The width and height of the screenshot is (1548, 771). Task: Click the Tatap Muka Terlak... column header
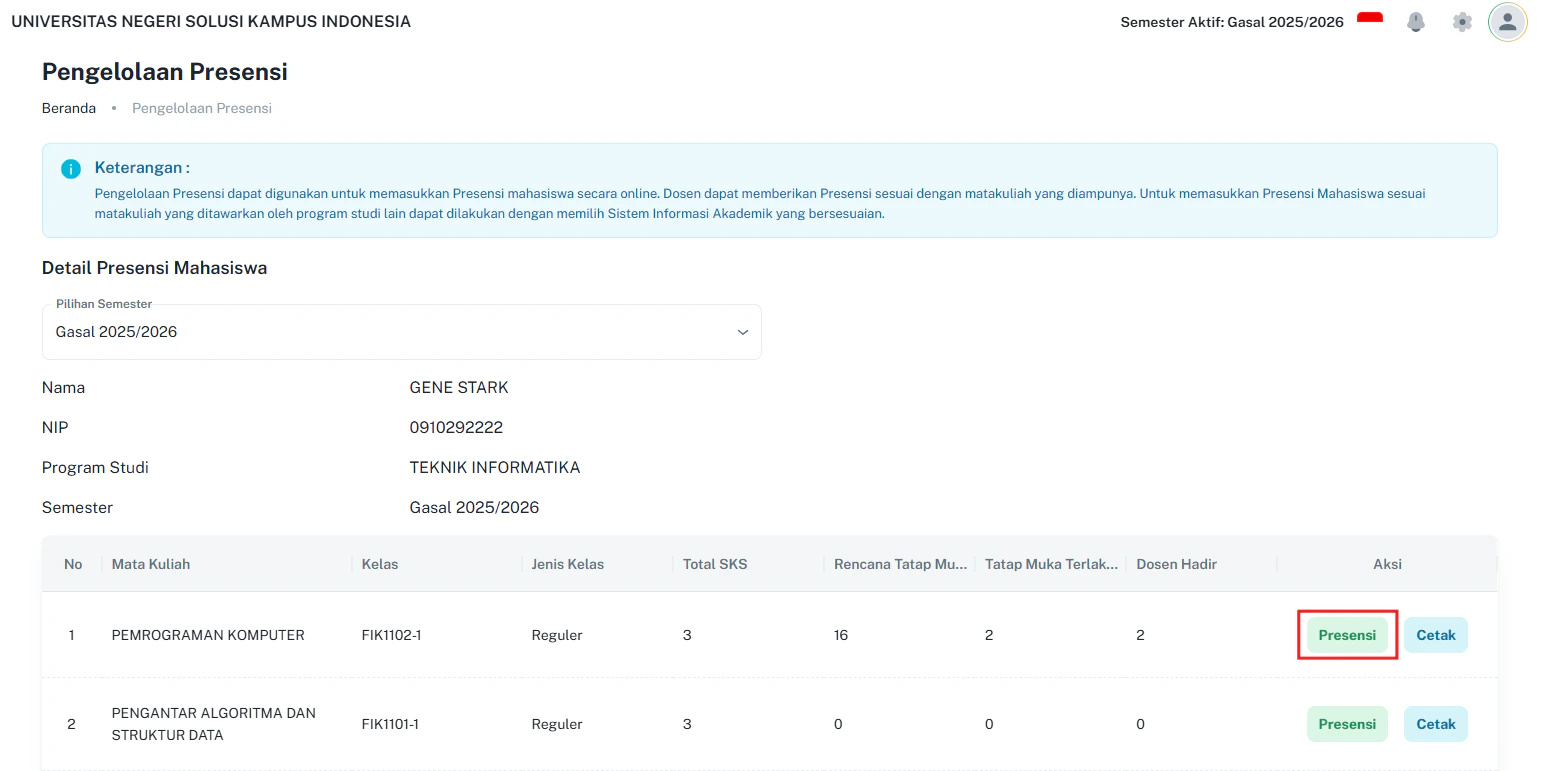1052,564
